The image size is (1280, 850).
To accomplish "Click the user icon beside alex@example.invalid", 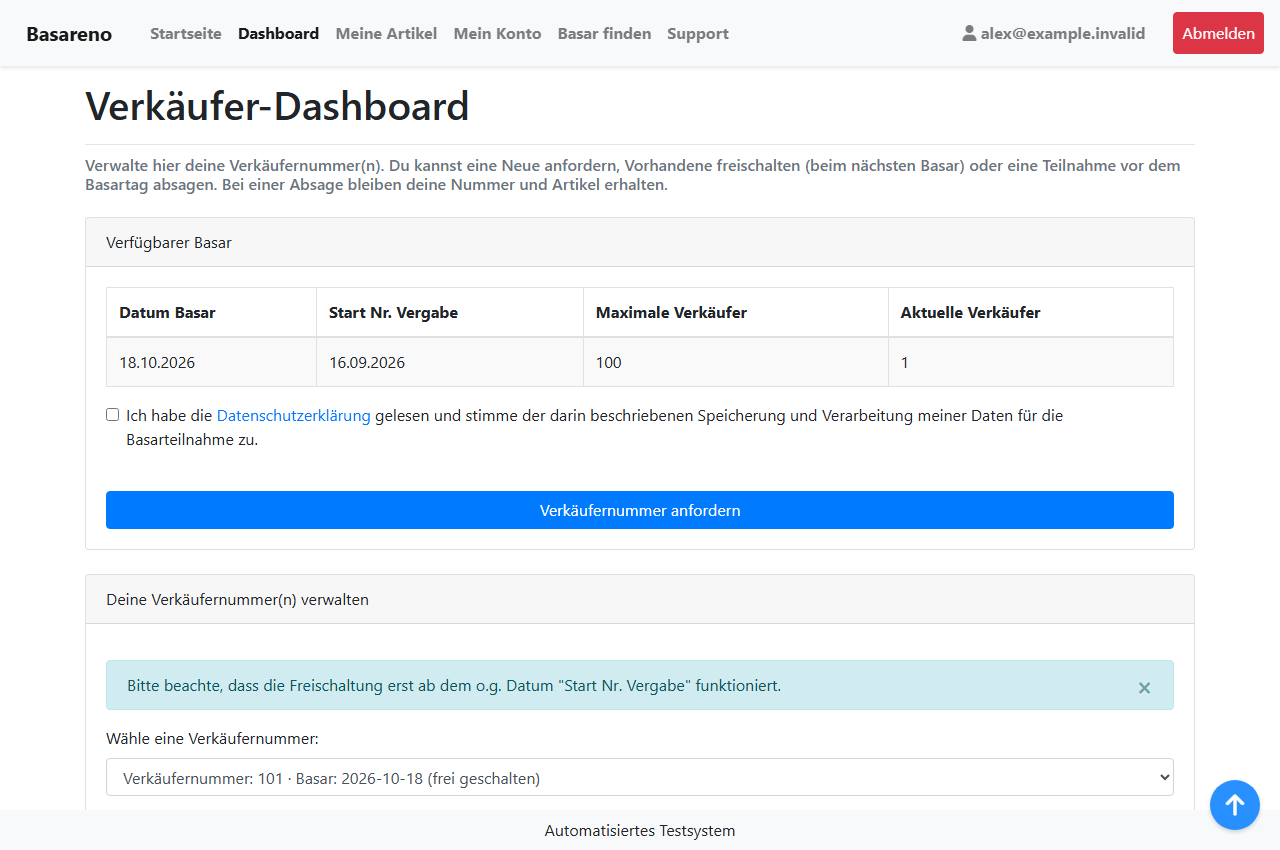I will pyautogui.click(x=969, y=33).
